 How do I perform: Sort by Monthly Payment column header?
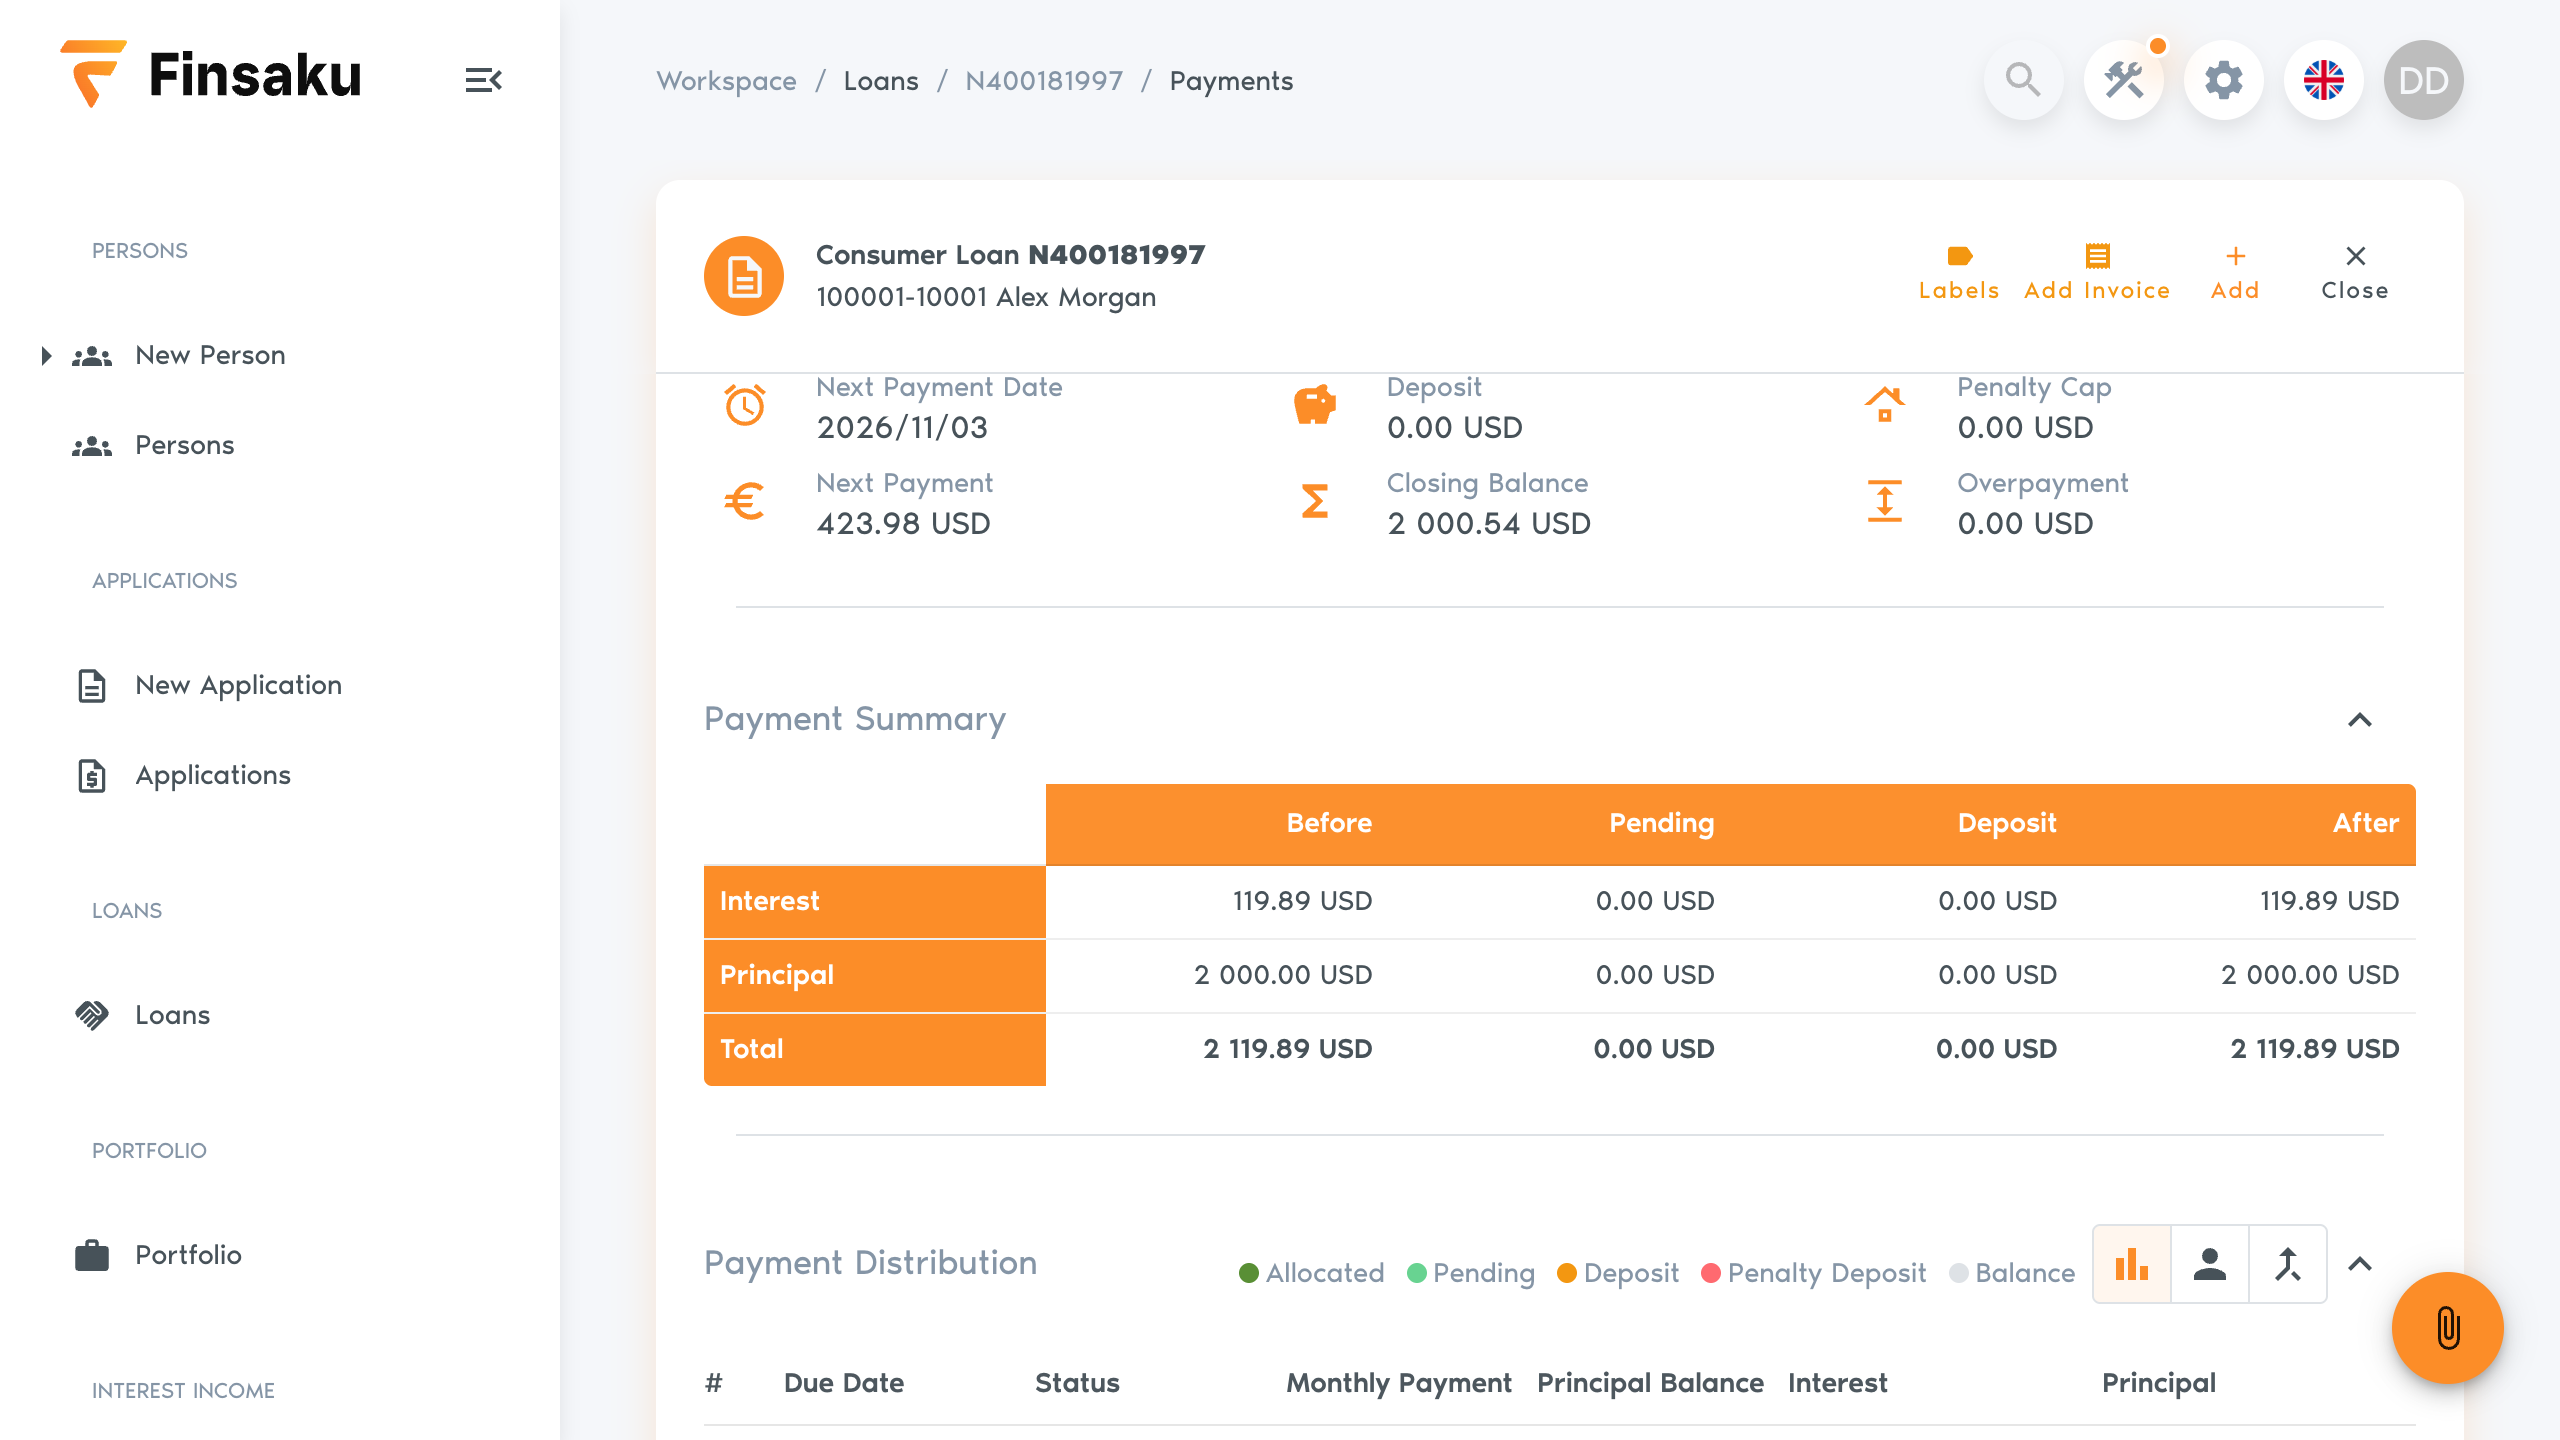click(x=1399, y=1383)
